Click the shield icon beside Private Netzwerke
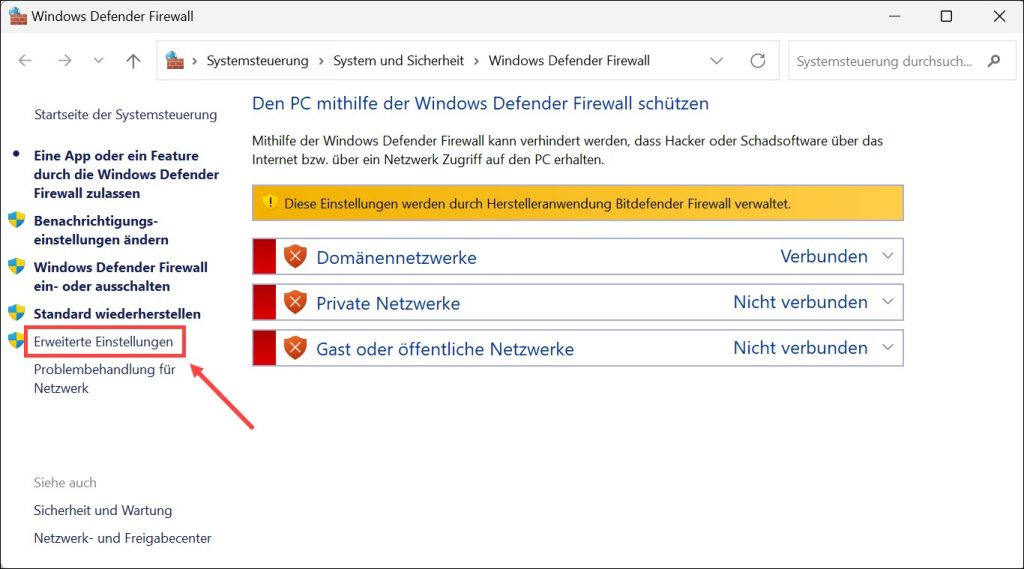The height and width of the screenshot is (569, 1024). (295, 302)
